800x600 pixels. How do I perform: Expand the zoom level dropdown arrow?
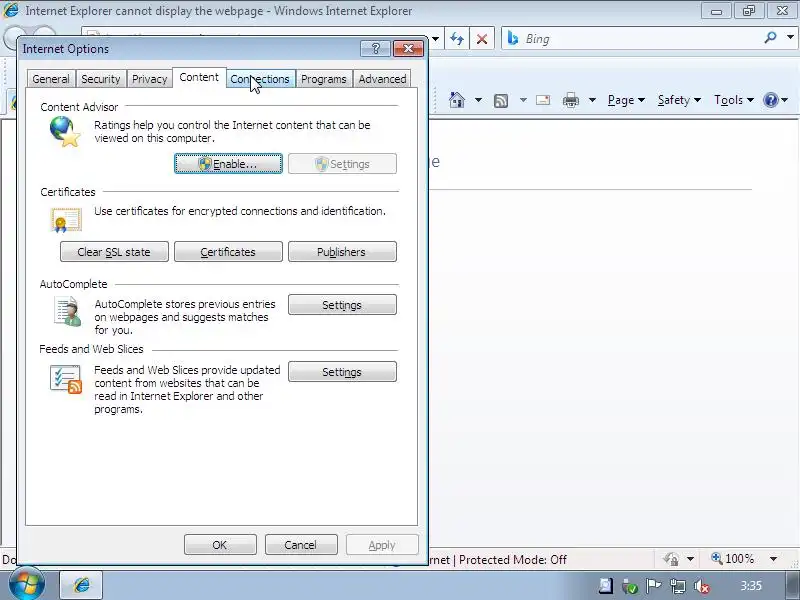(773, 559)
